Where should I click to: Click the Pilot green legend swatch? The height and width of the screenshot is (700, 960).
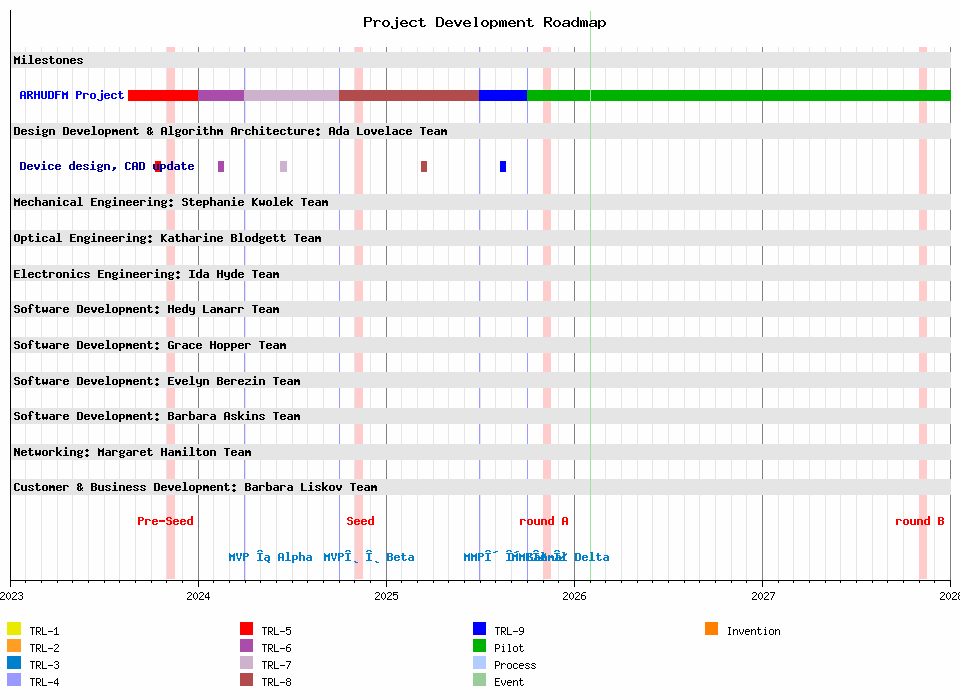pos(479,646)
